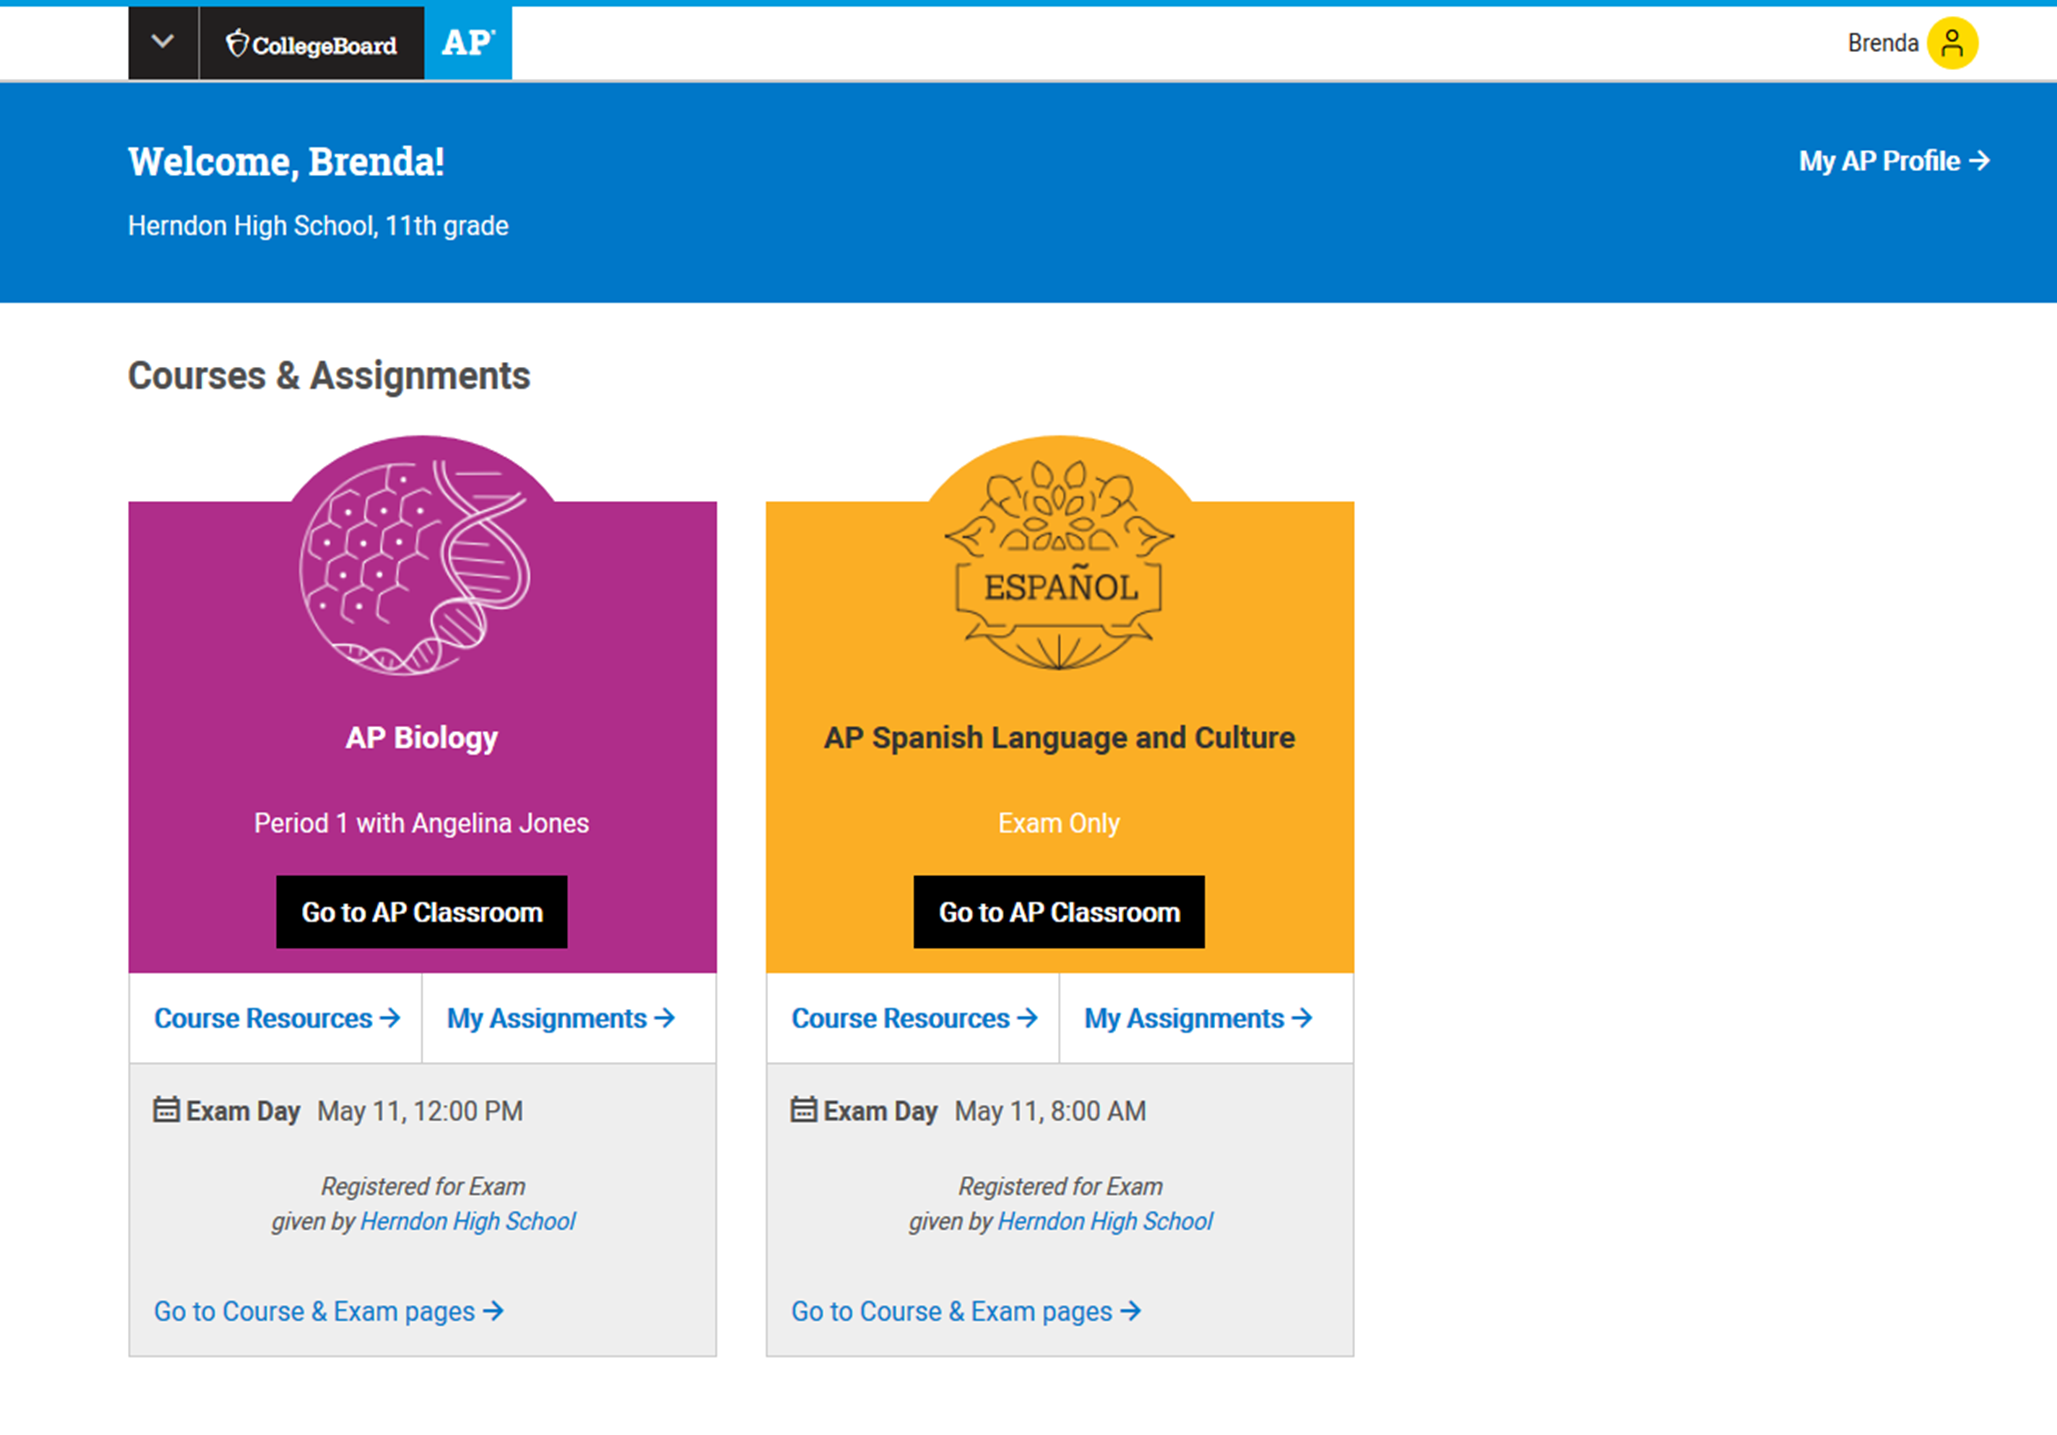Select the 'May 11, 8:00 AM' exam date
This screenshot has height=1435, width=2057.
(x=1050, y=1111)
